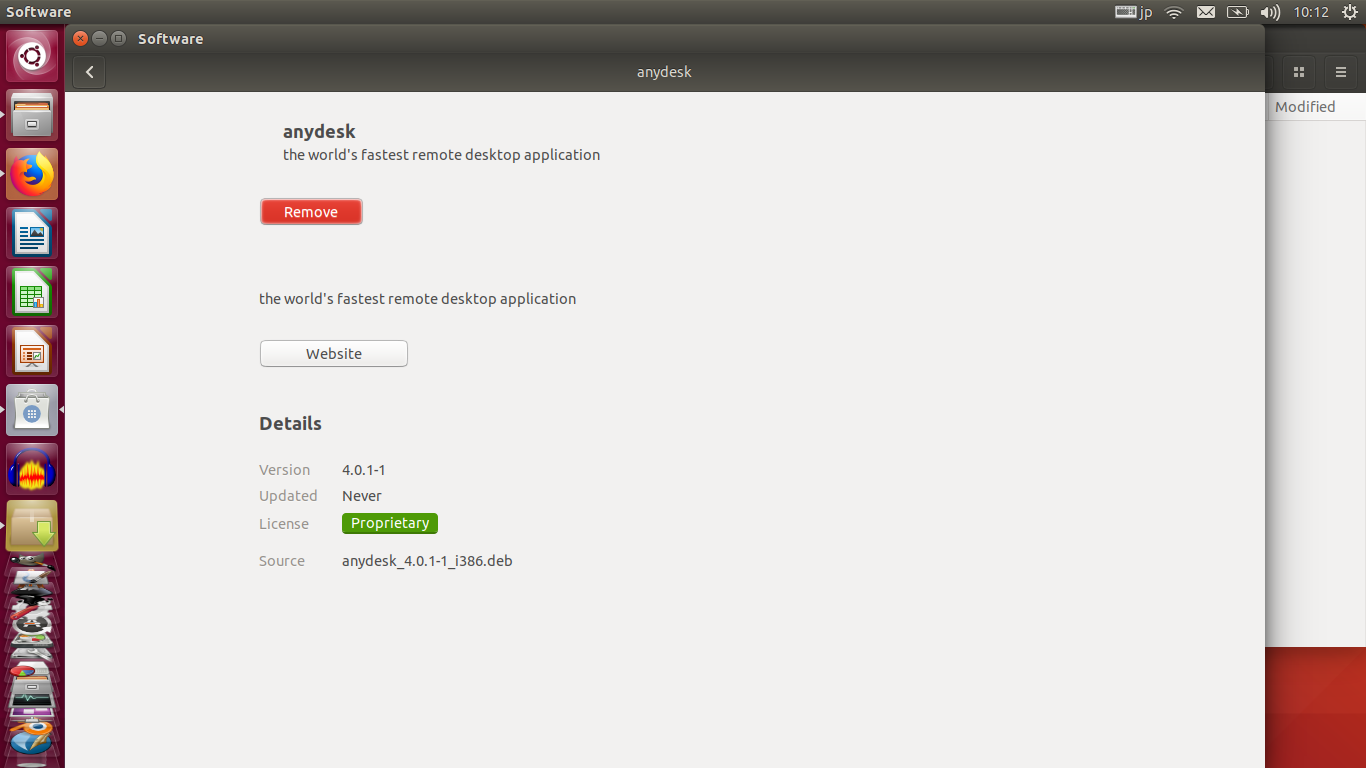Switch Files window to grid view

pos(1299,72)
